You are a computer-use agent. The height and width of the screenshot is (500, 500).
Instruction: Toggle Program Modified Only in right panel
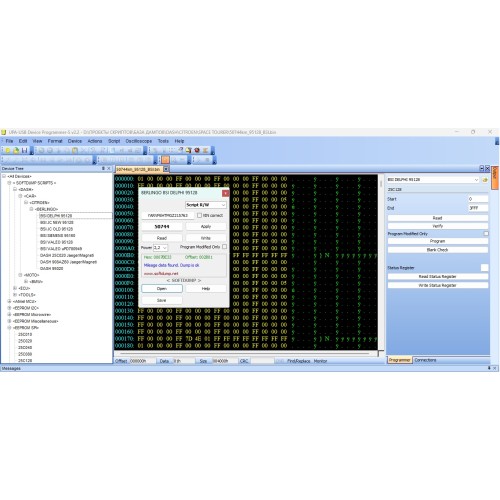[x=486, y=234]
